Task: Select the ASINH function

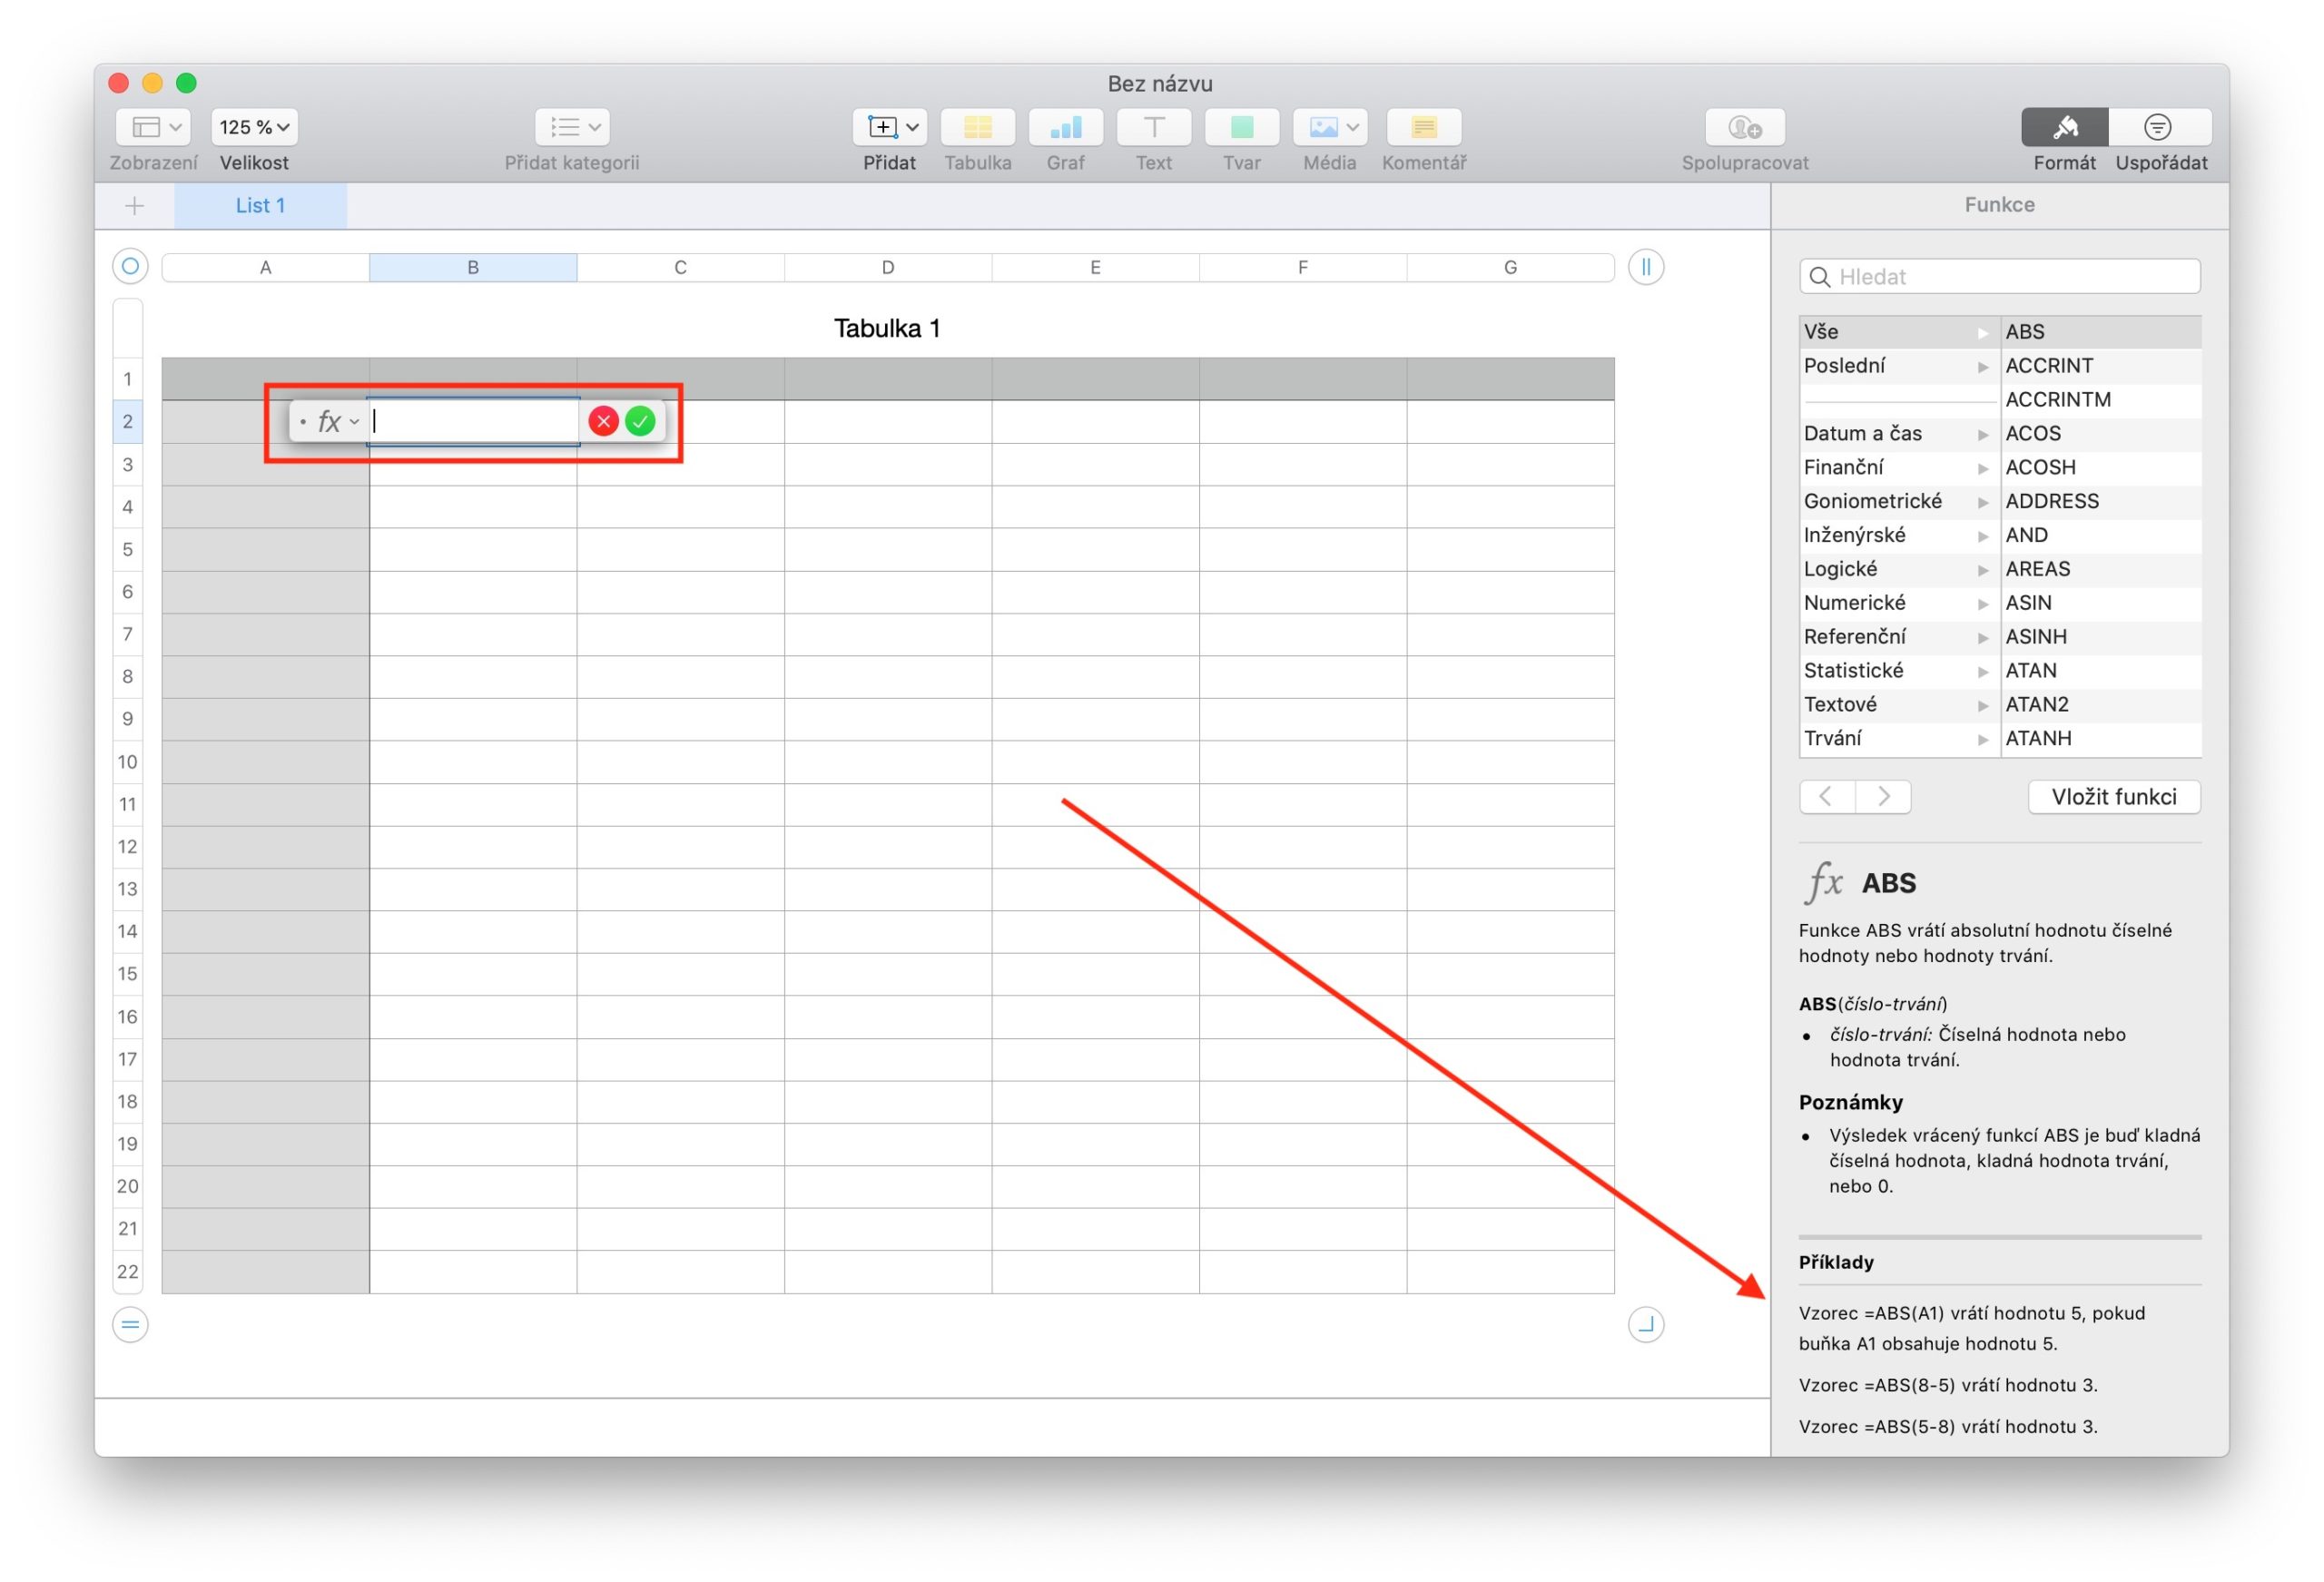Action: point(2101,637)
